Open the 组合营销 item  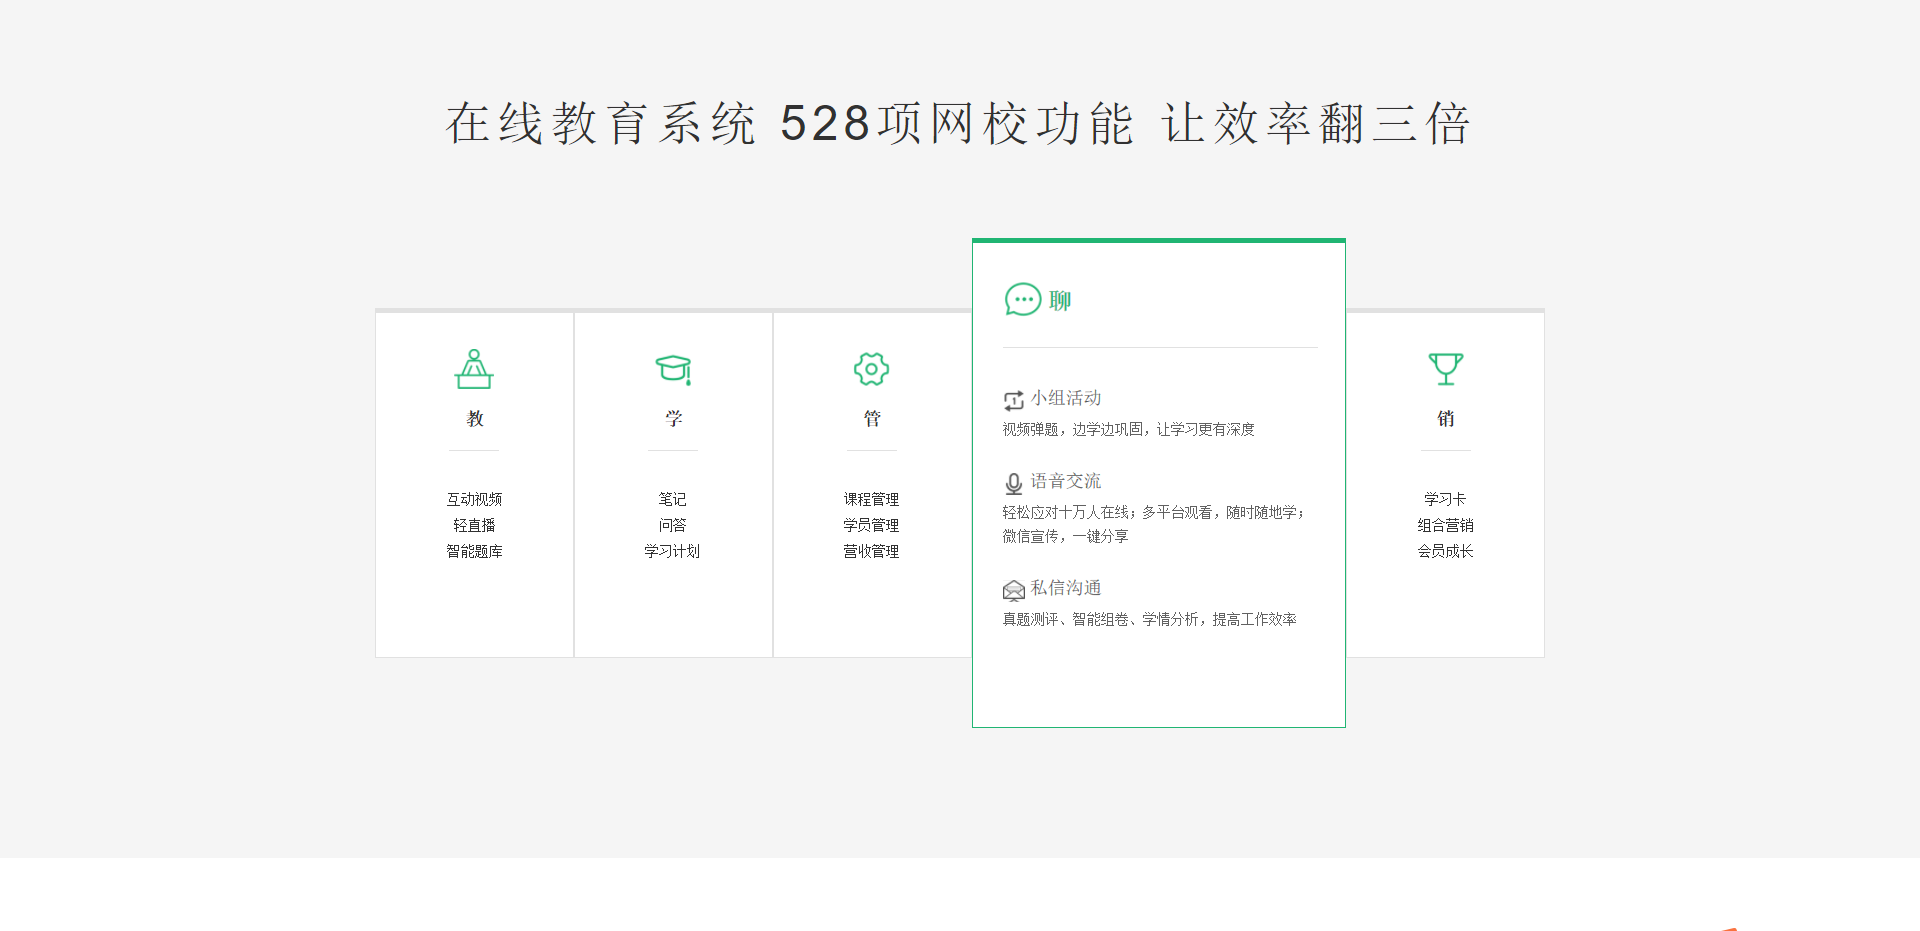pos(1445,525)
